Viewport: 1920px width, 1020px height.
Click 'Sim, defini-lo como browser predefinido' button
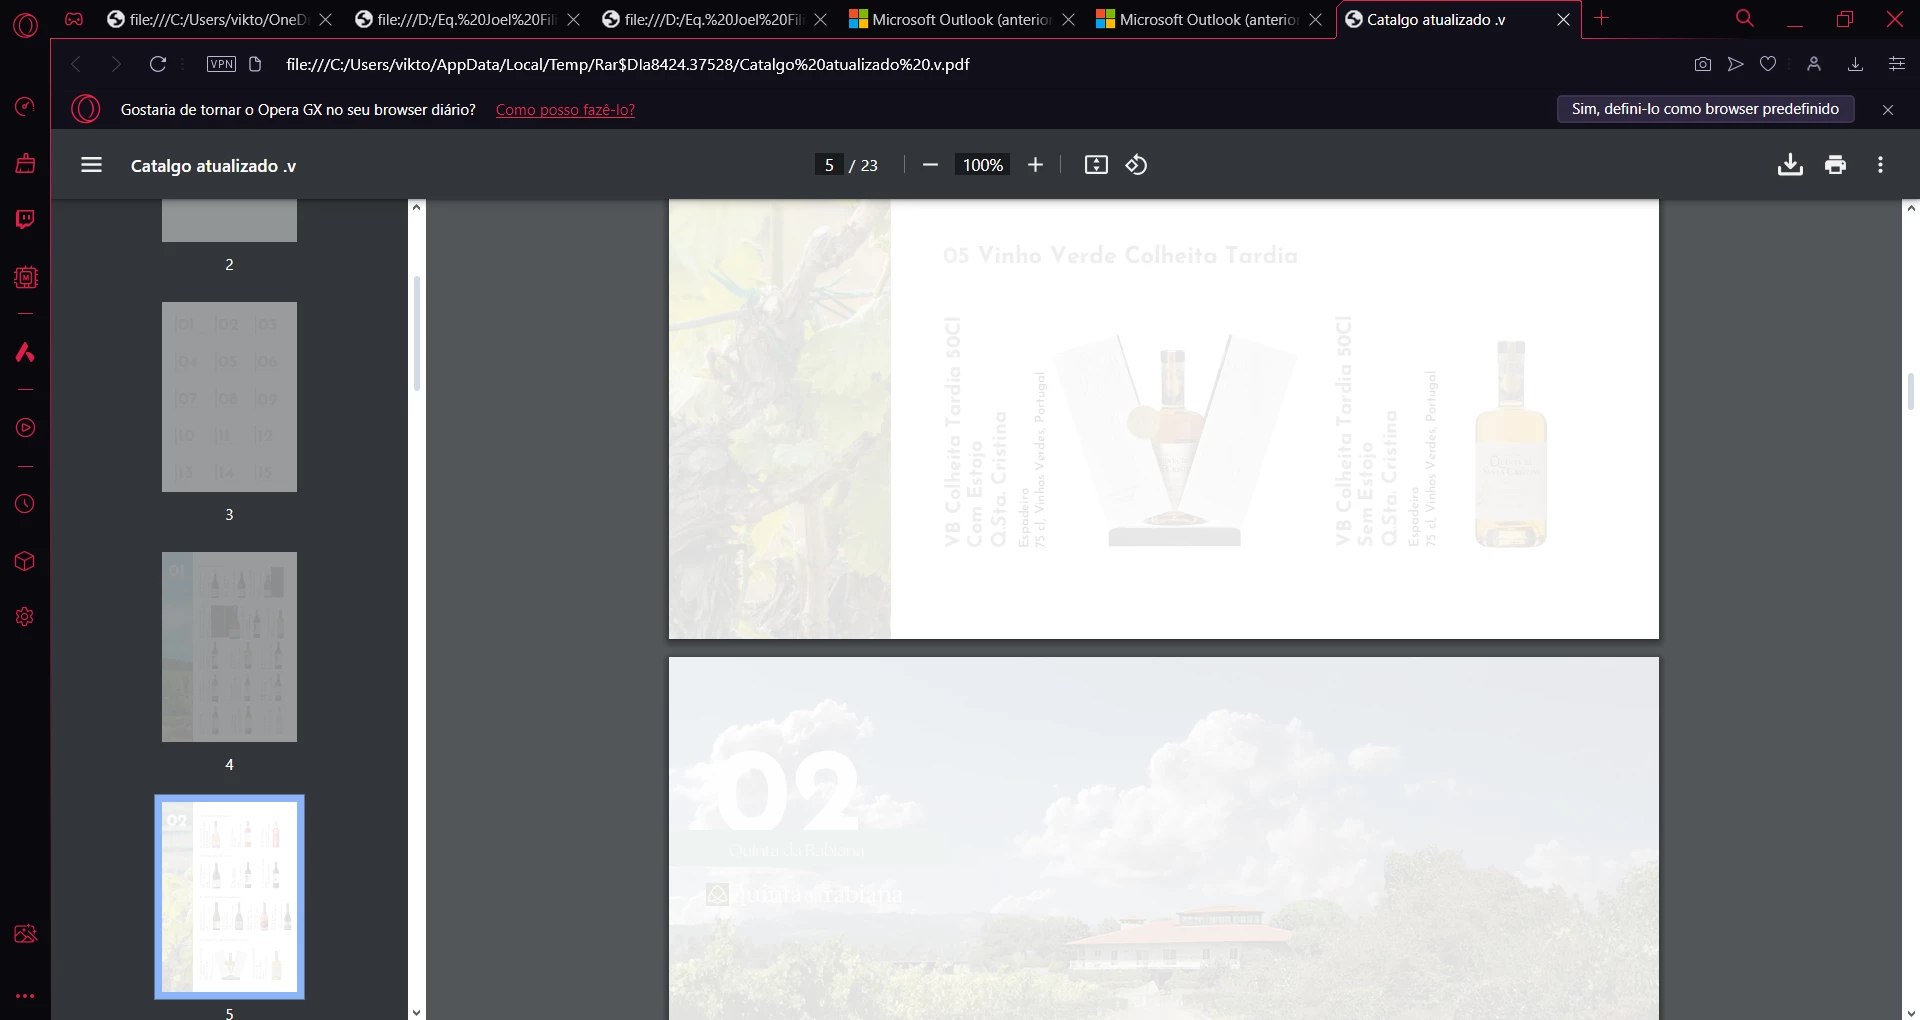pyautogui.click(x=1705, y=109)
